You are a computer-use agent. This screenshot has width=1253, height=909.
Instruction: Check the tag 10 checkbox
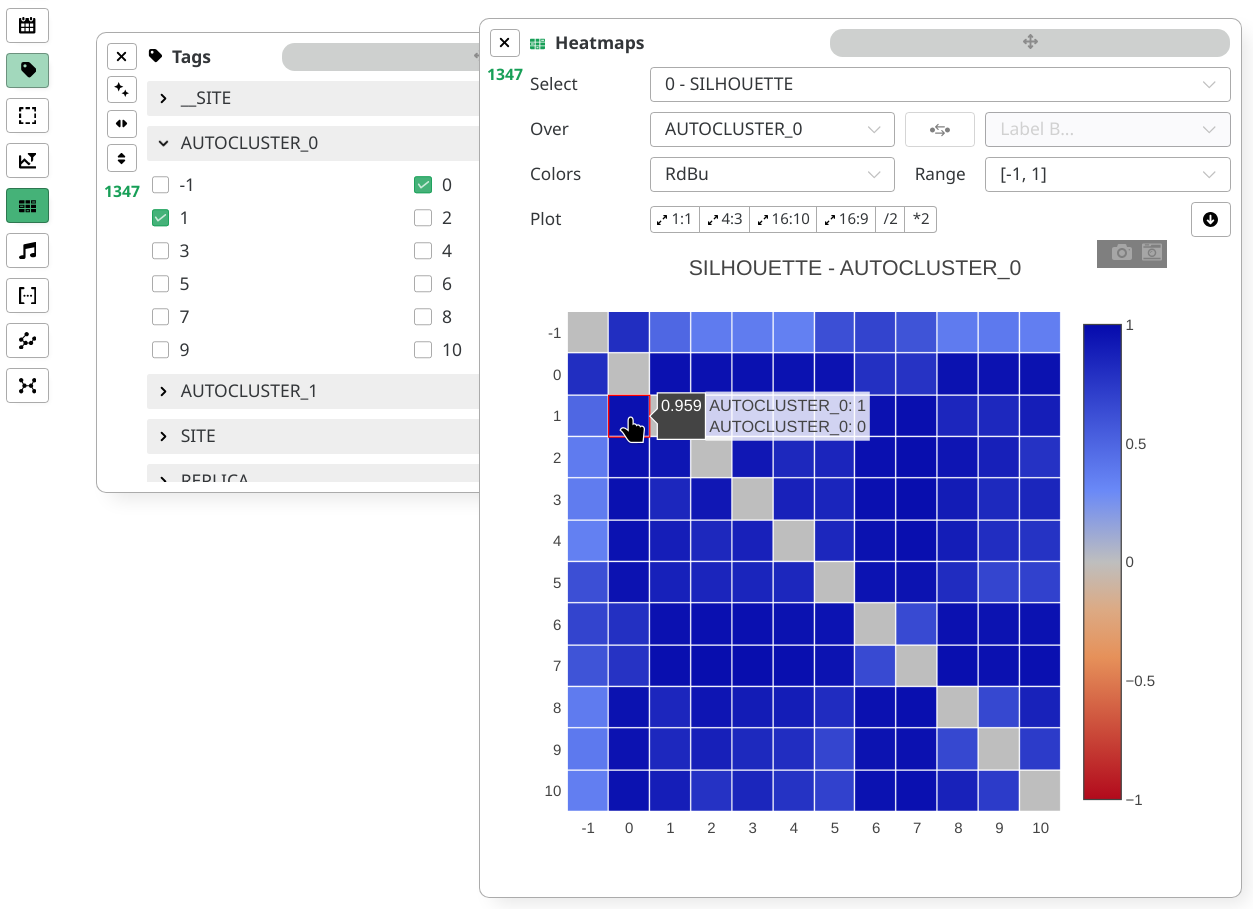(423, 349)
